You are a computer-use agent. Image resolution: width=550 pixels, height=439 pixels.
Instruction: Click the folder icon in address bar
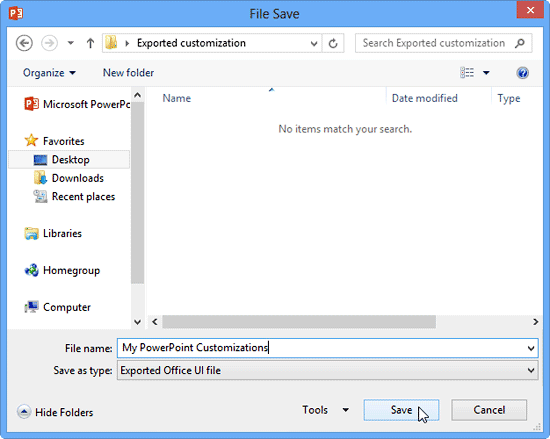[111, 43]
